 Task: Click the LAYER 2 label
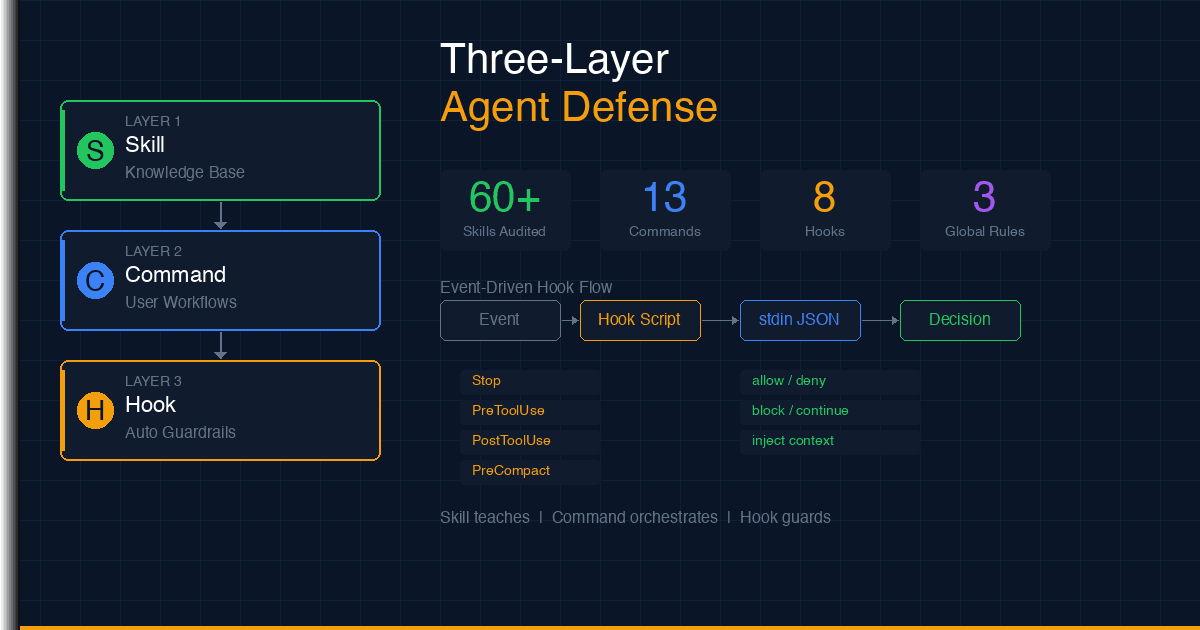(153, 251)
